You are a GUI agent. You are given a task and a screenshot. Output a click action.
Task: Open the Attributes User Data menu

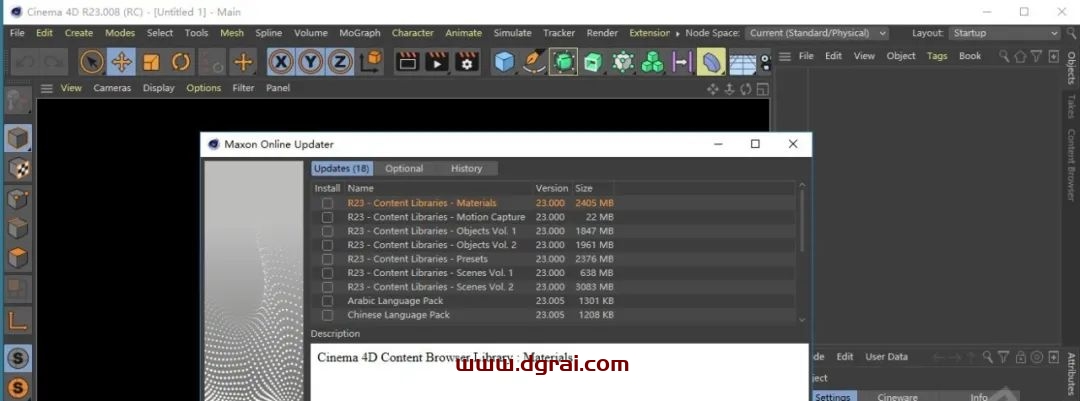(886, 357)
